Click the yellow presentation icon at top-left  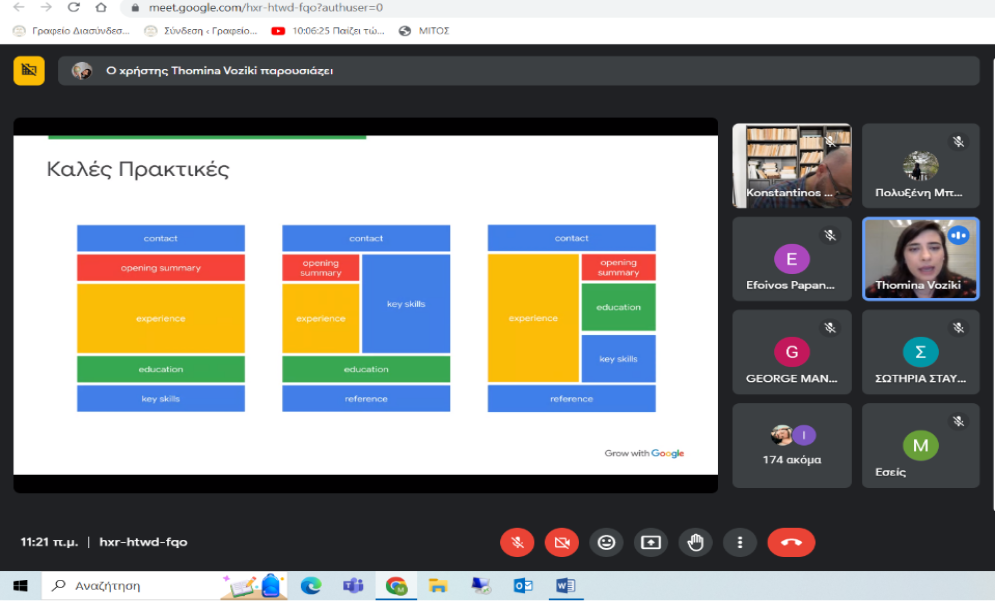(x=29, y=70)
